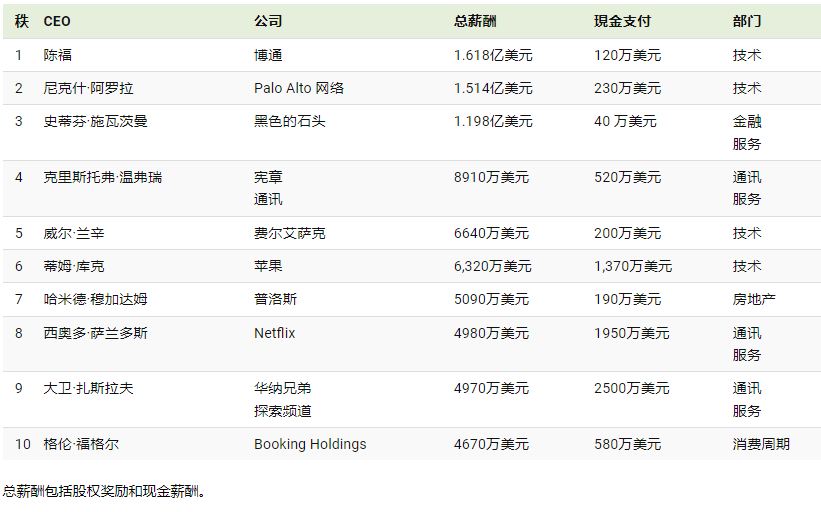Click cash payment 580万美元
The width and height of the screenshot is (821, 512).
tap(627, 444)
